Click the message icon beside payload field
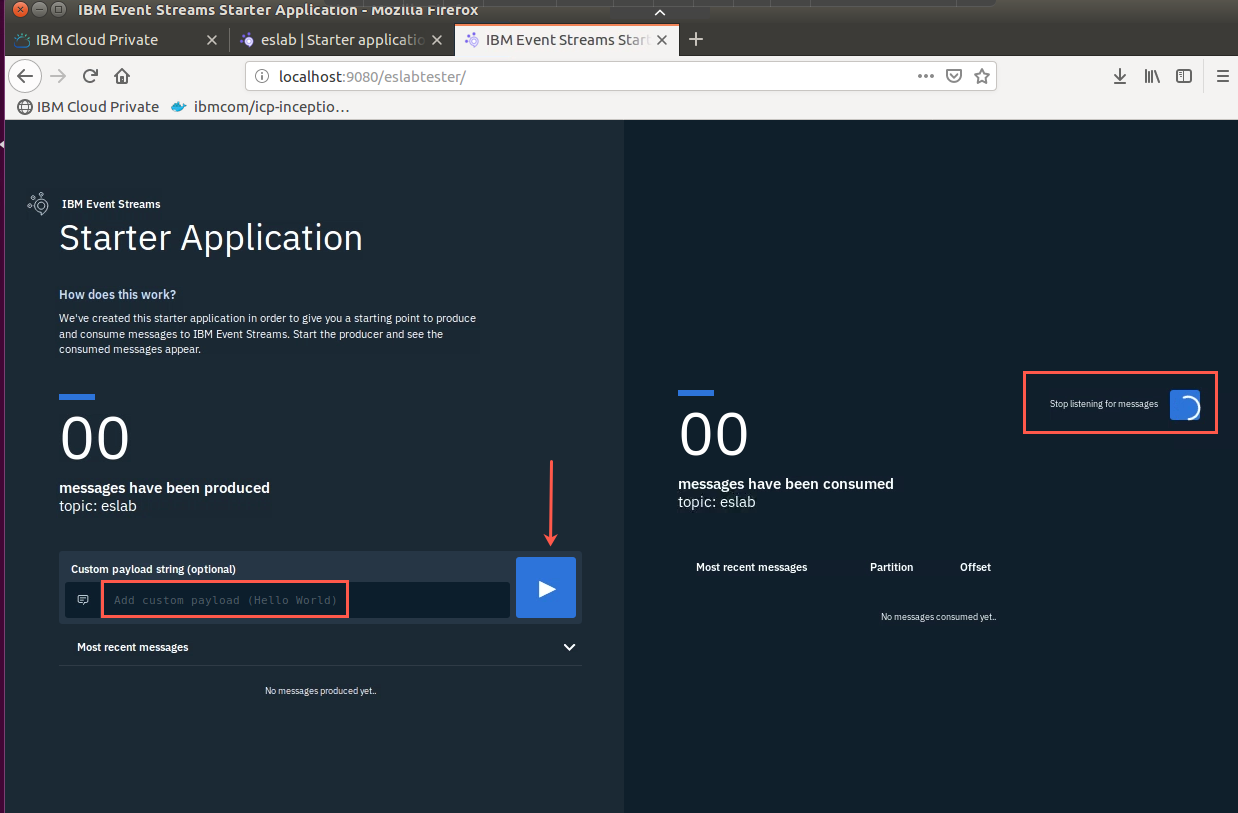Screen dimensions: 1238x813 click(x=83, y=600)
